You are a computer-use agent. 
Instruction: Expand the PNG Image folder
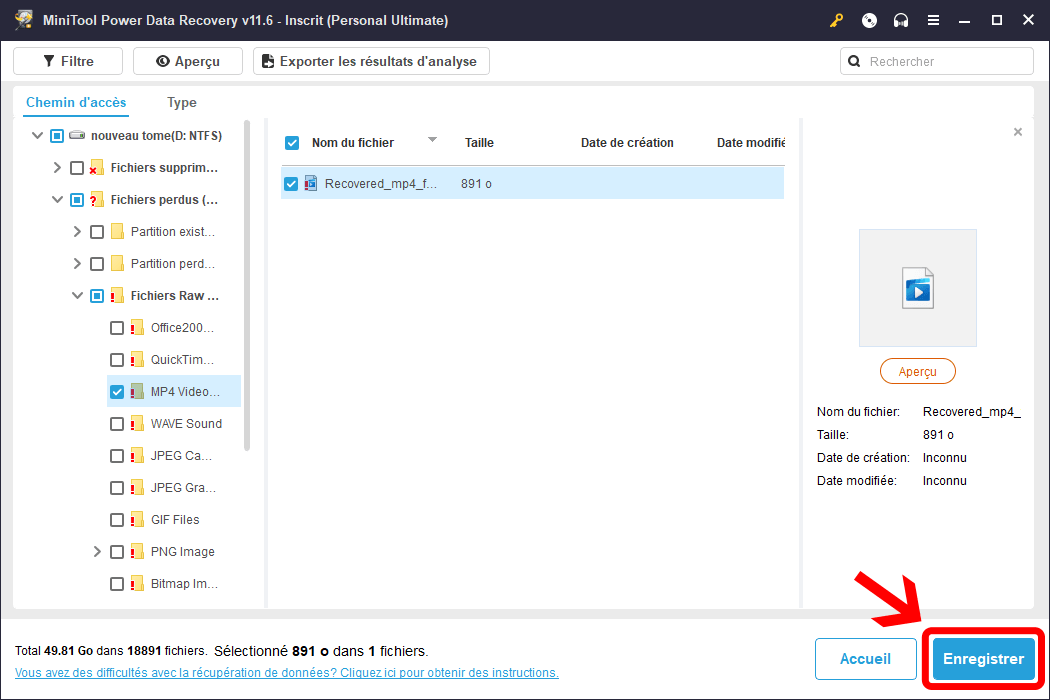(x=97, y=552)
